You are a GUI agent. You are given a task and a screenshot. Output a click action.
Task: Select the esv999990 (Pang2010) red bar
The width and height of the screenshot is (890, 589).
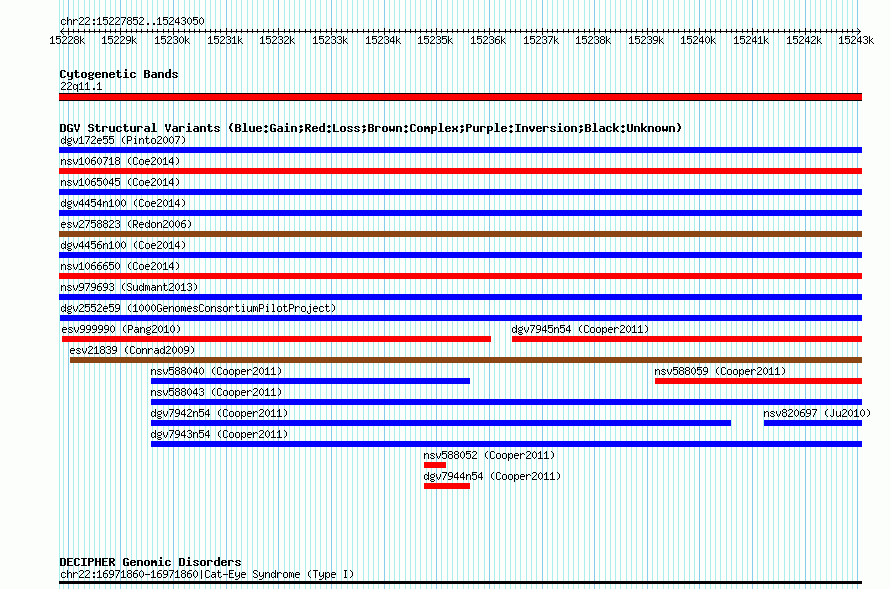pyautogui.click(x=276, y=339)
